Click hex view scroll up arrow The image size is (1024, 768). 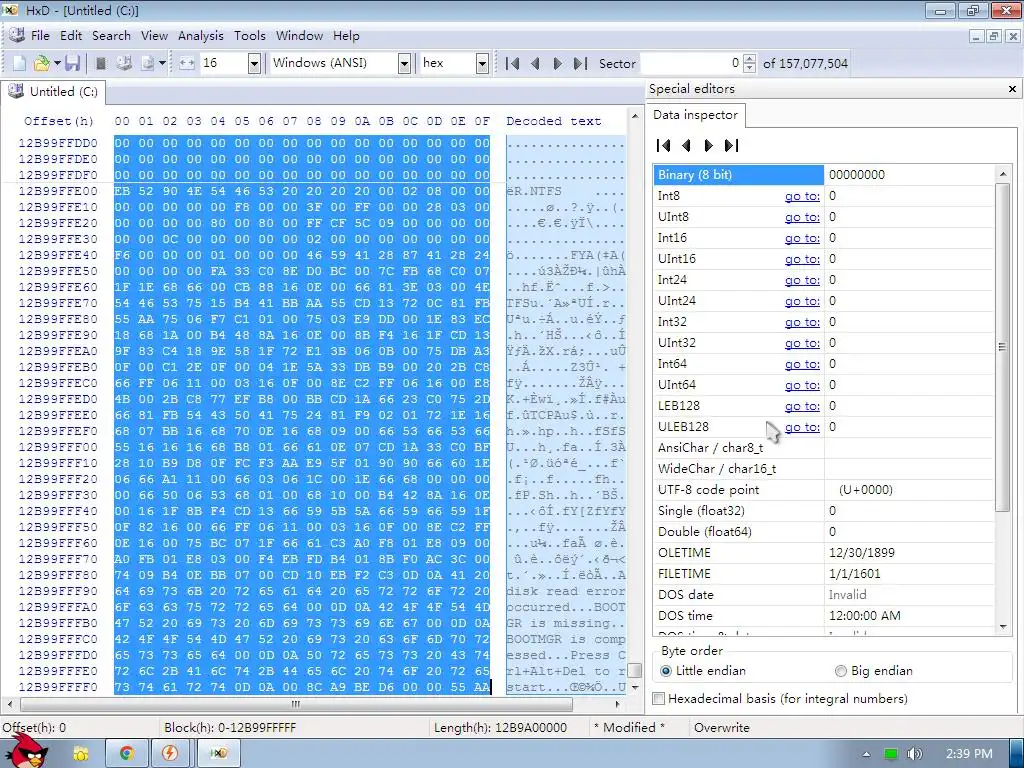[634, 116]
